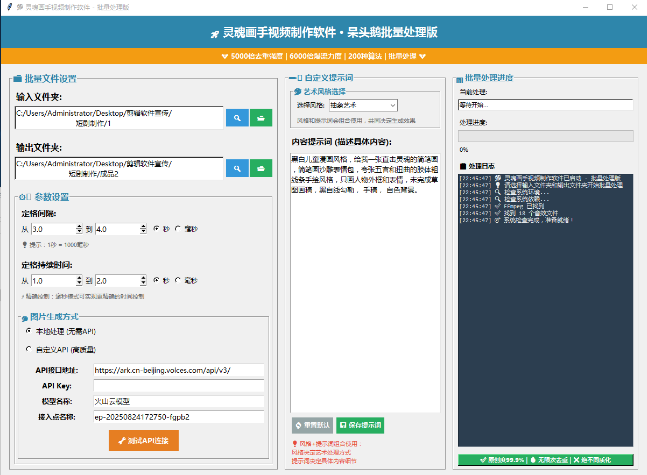This screenshot has height=475, width=647.
Task: Click stepper arrows on 定格持续时间 start value
Action: tap(76, 281)
